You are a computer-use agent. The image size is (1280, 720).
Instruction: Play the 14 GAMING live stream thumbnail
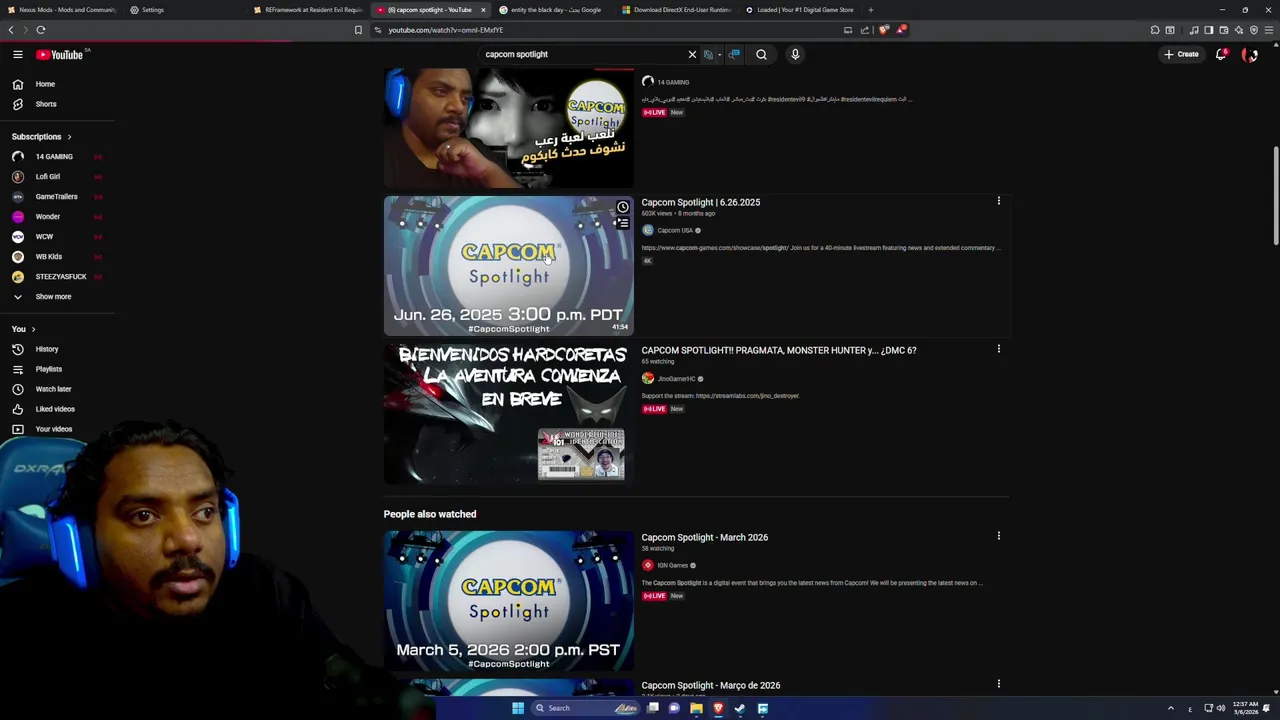click(508, 128)
